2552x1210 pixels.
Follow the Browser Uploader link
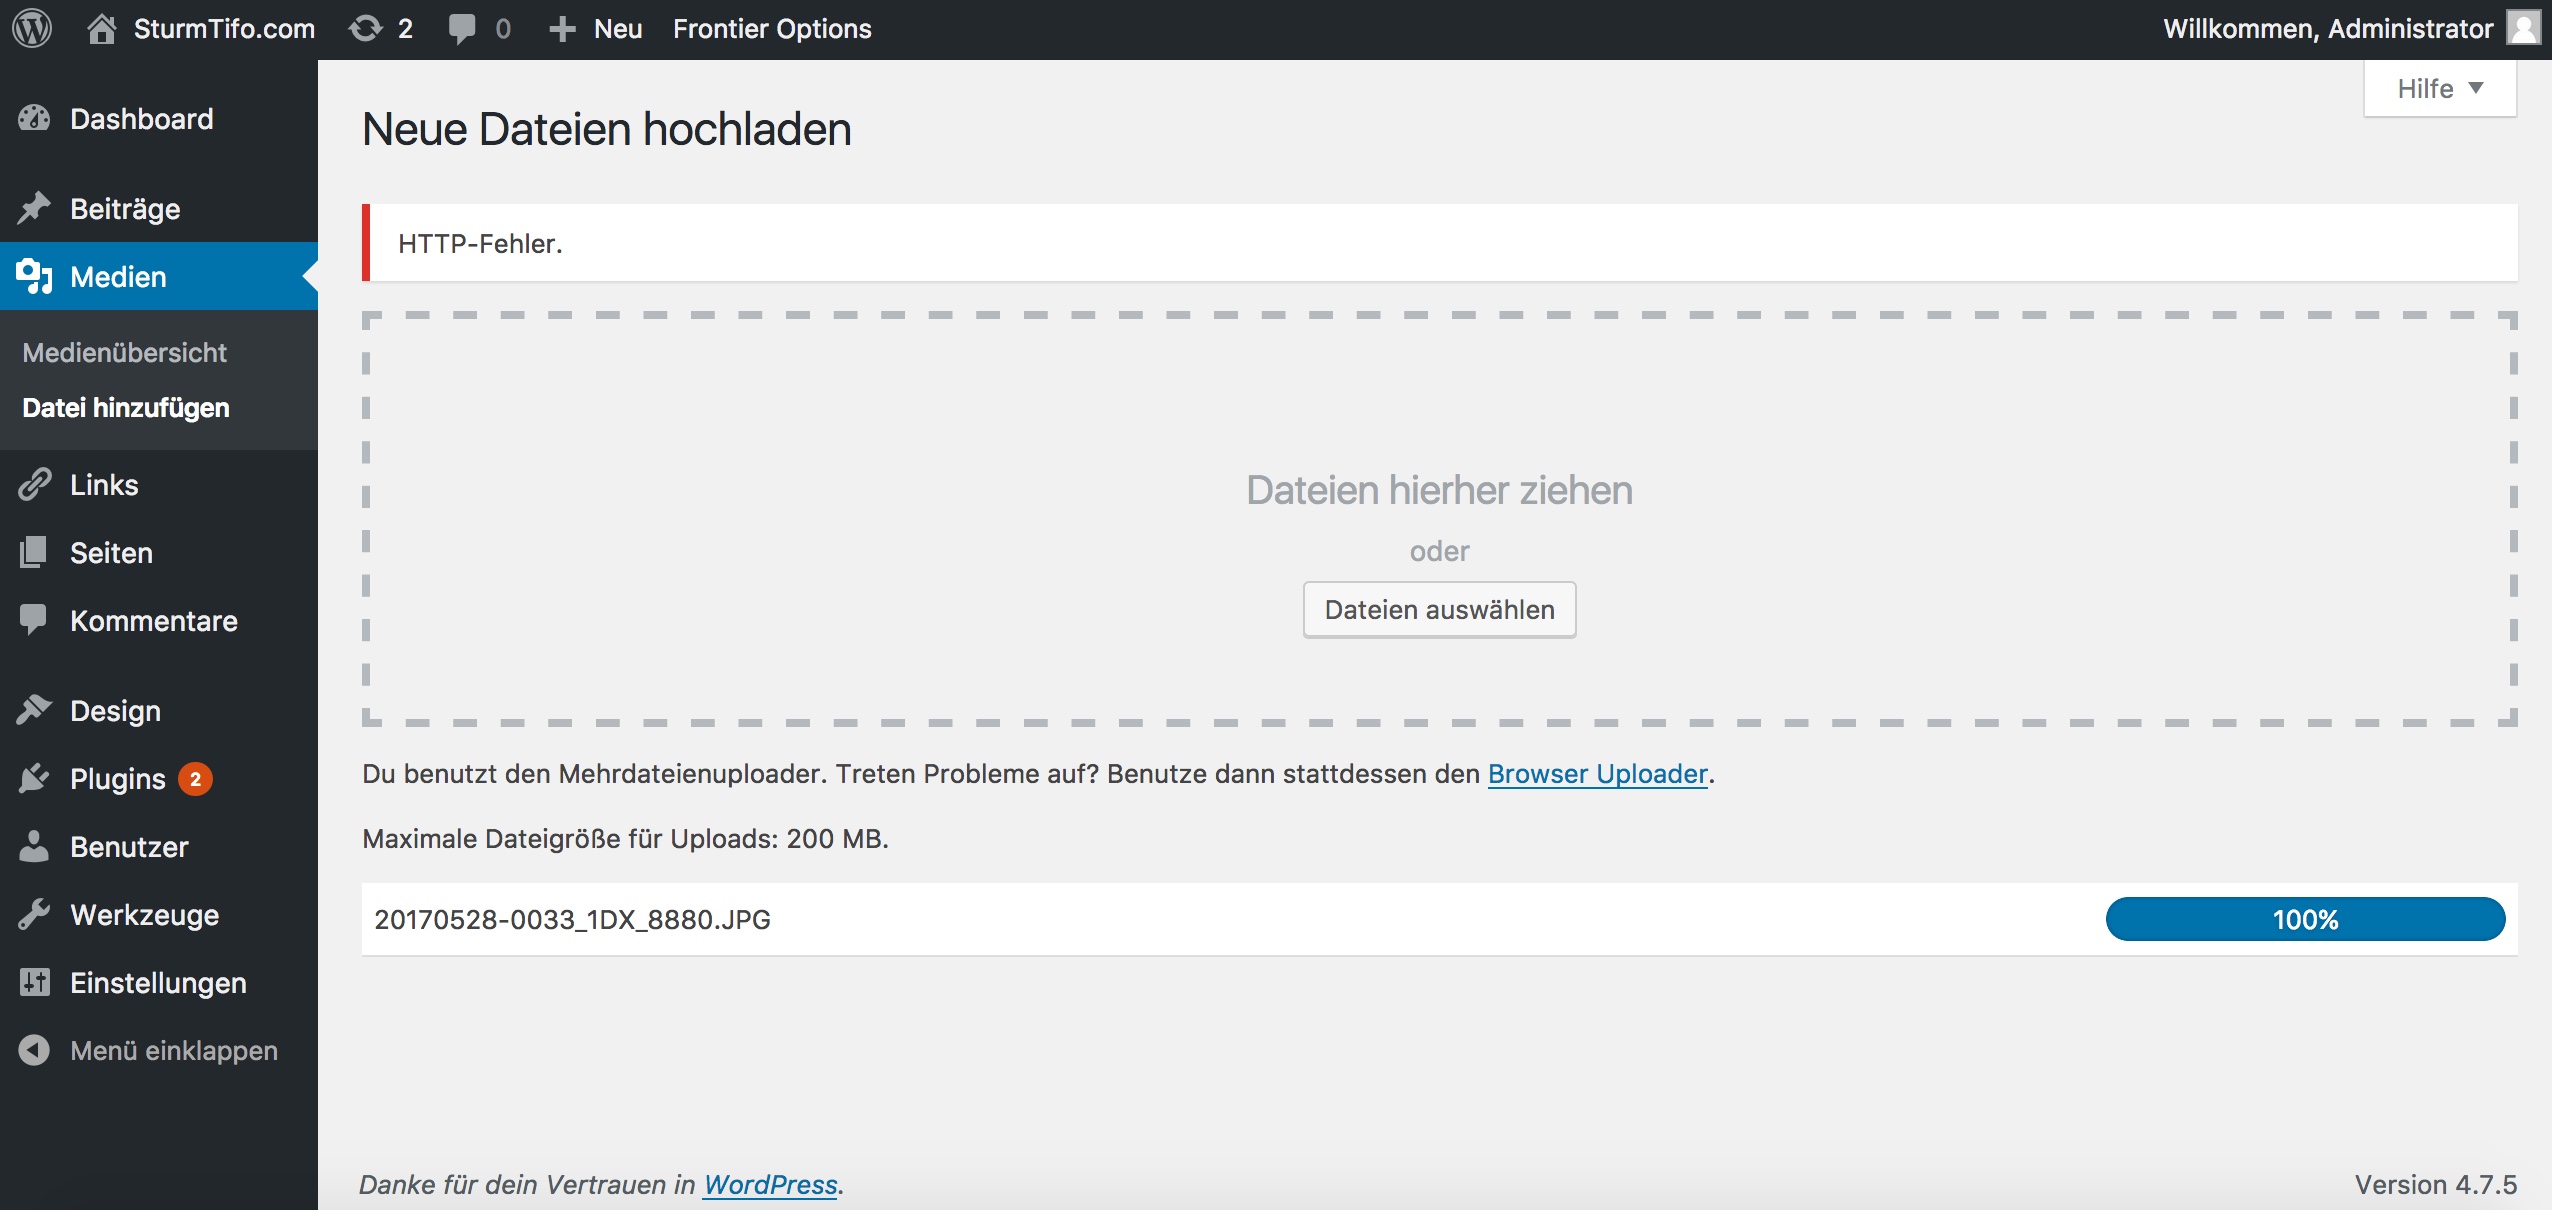click(1597, 773)
